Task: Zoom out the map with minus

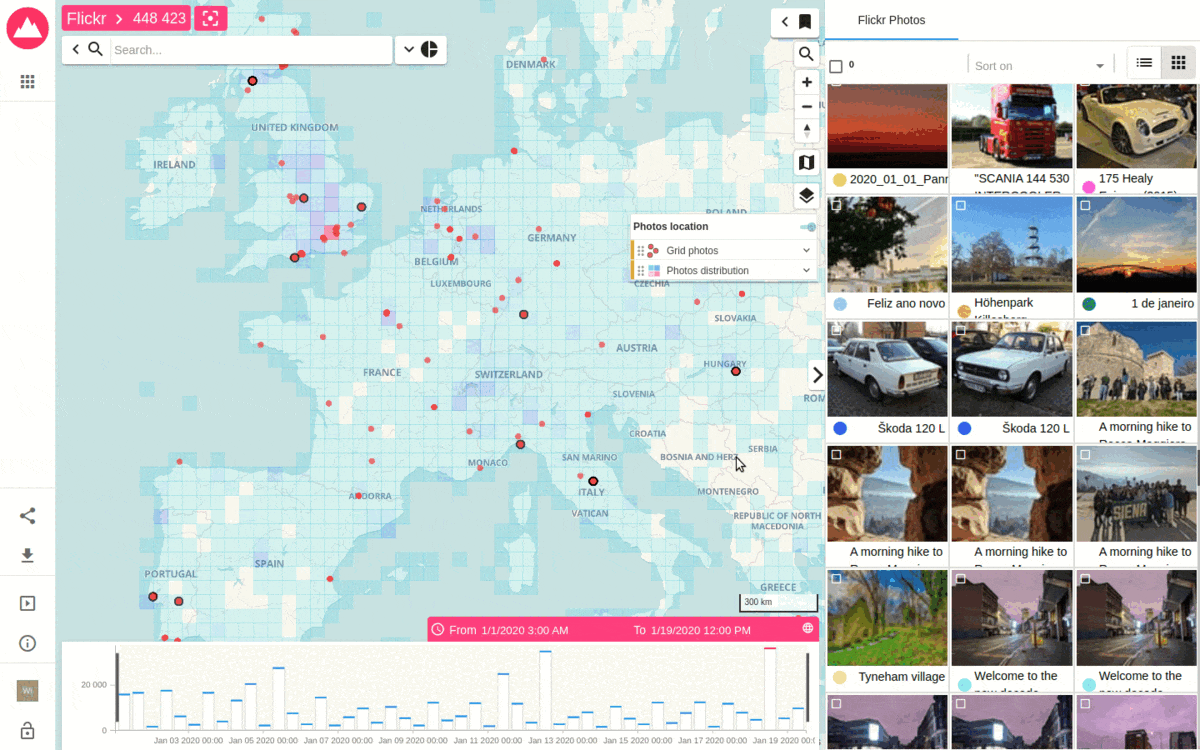Action: click(x=807, y=106)
